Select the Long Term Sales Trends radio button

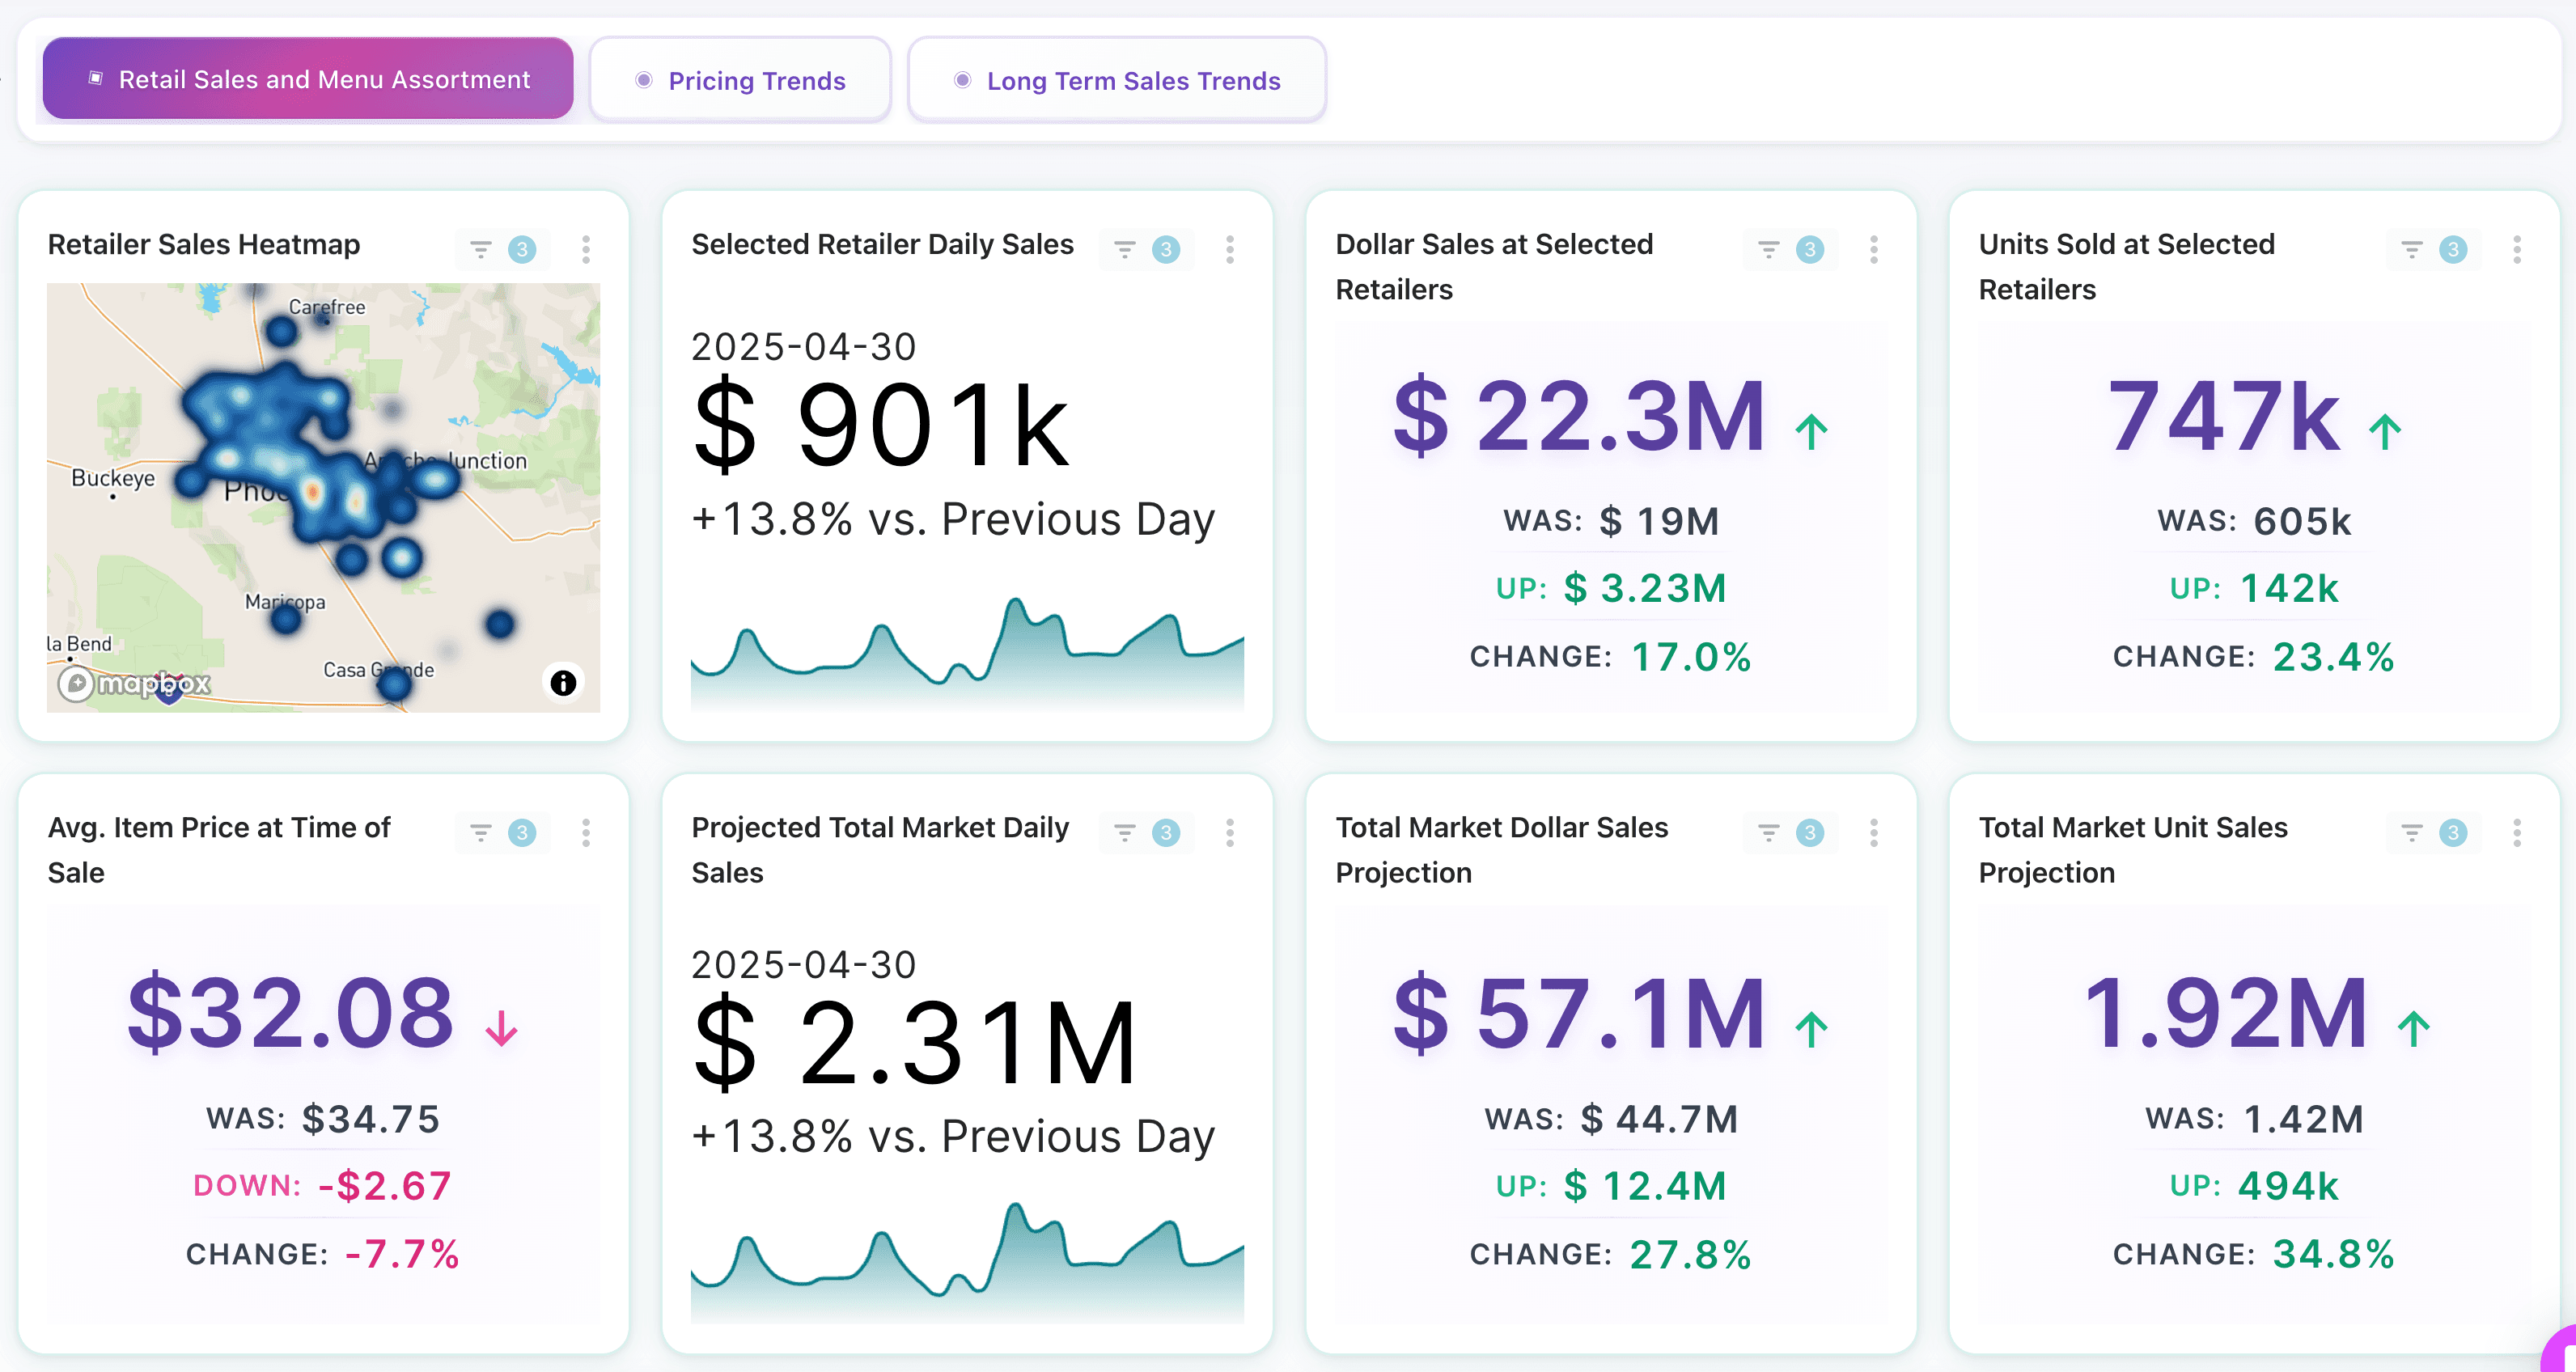[963, 80]
